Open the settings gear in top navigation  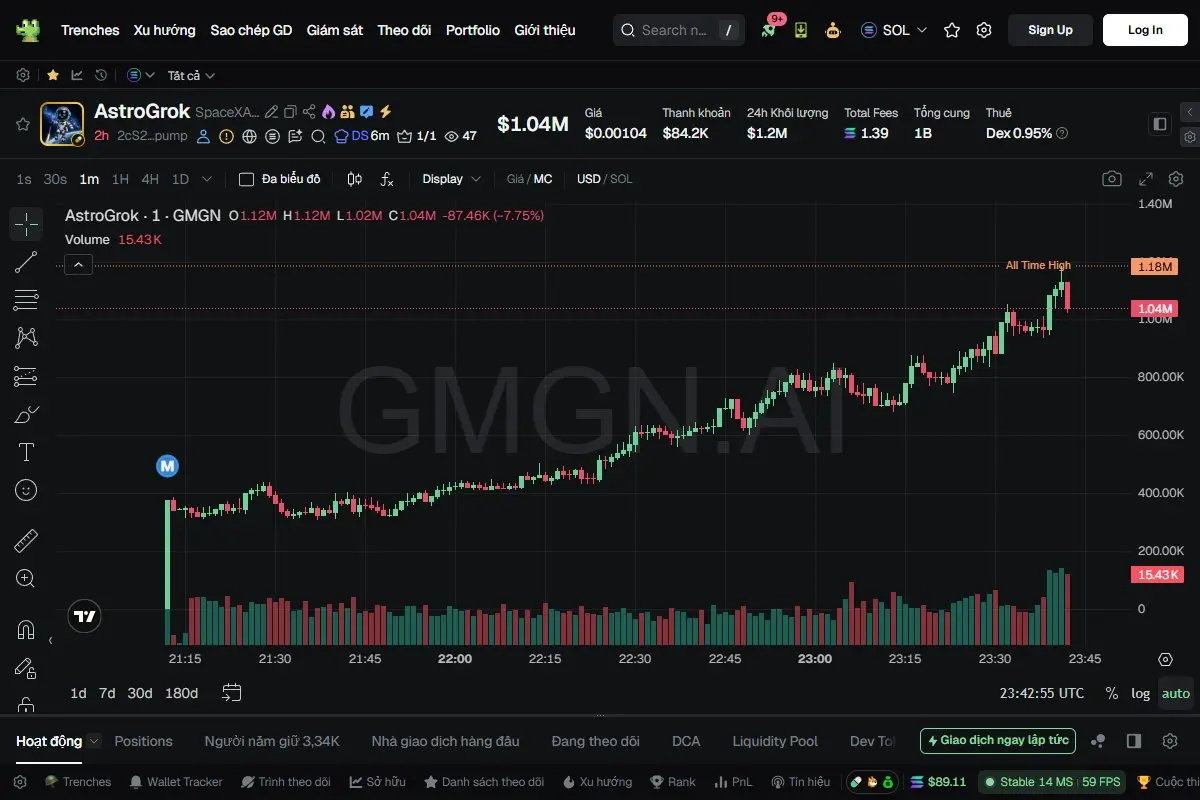[984, 30]
